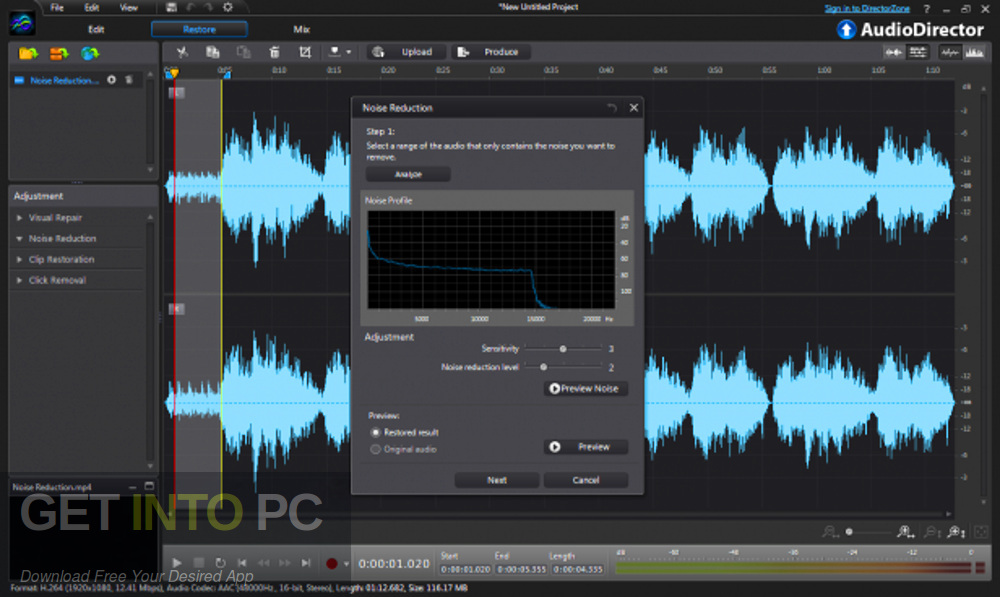Open preferences gear icon

228,8
